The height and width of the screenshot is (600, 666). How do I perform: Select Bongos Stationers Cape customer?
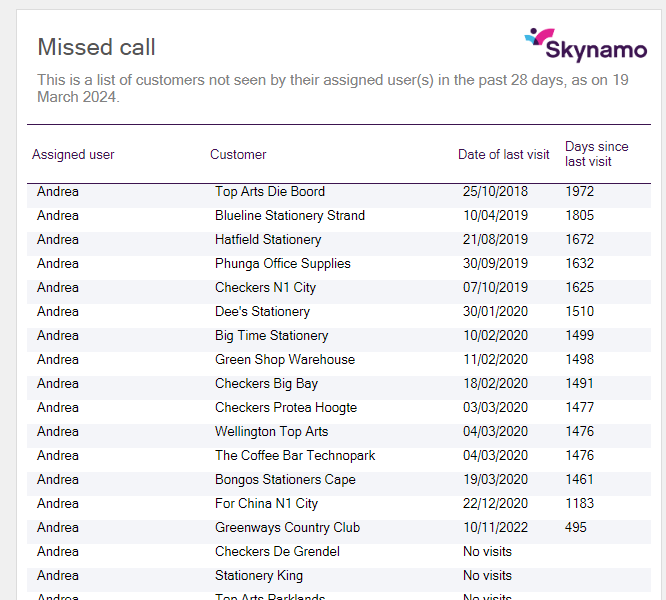click(285, 479)
